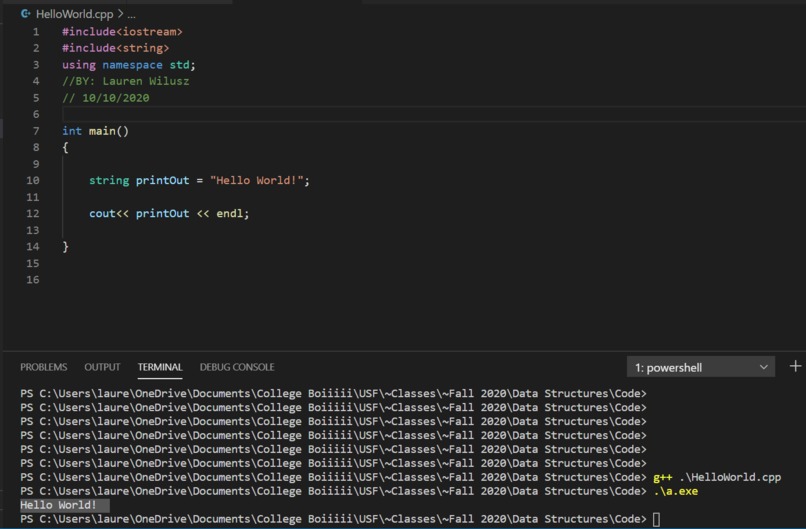Click the 'g++ .\HelloWorld.cpp' terminal command
The height and width of the screenshot is (529, 806).
click(717, 477)
